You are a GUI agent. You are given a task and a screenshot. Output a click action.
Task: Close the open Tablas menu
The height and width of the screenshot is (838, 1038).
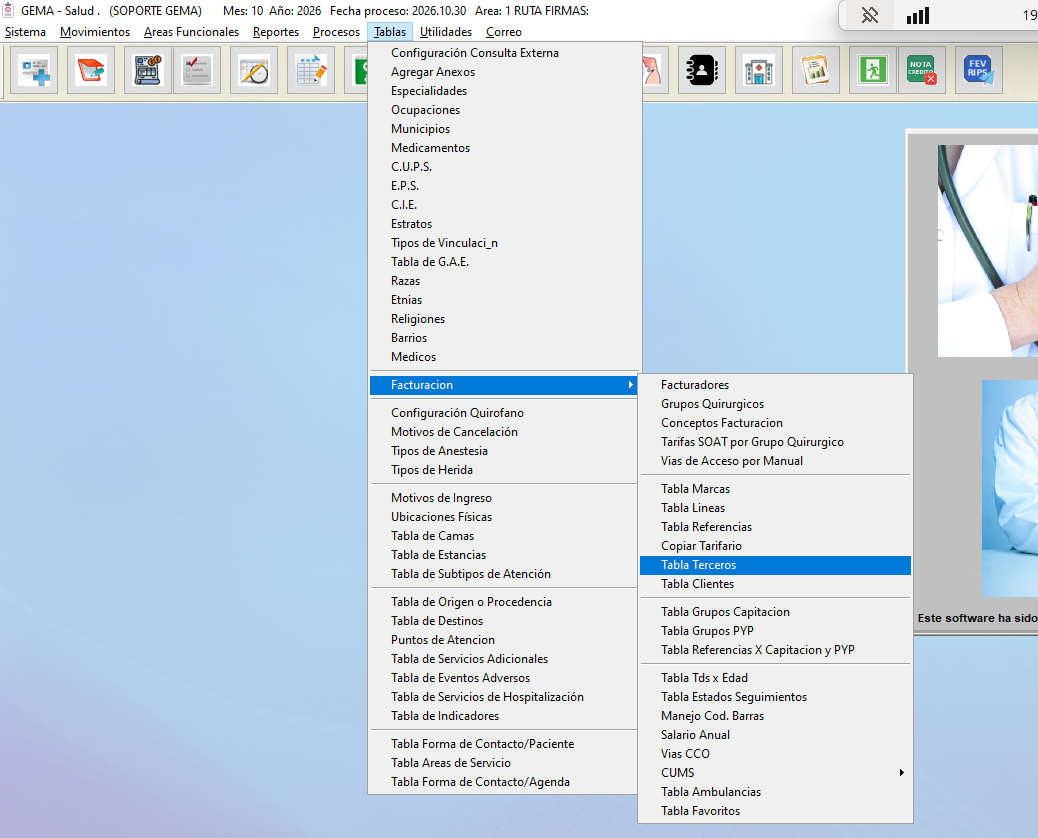(390, 32)
